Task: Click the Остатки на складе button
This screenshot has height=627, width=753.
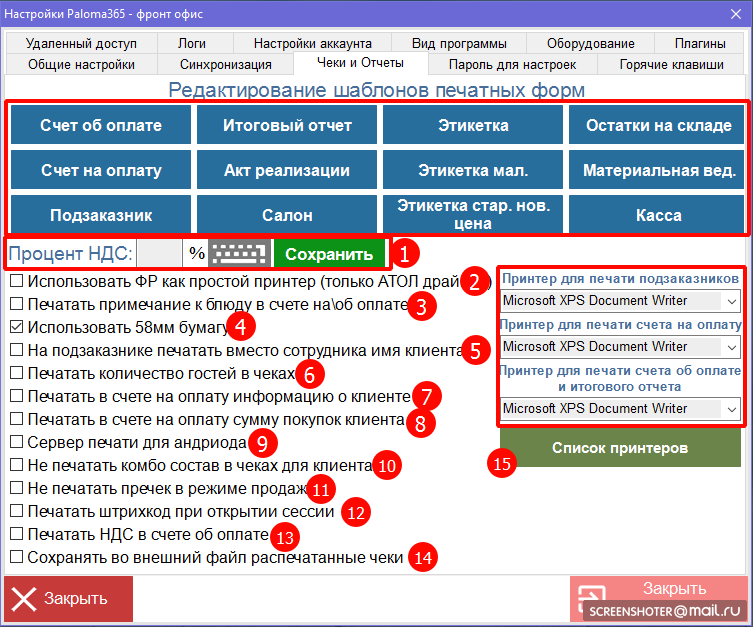Action: click(x=658, y=126)
